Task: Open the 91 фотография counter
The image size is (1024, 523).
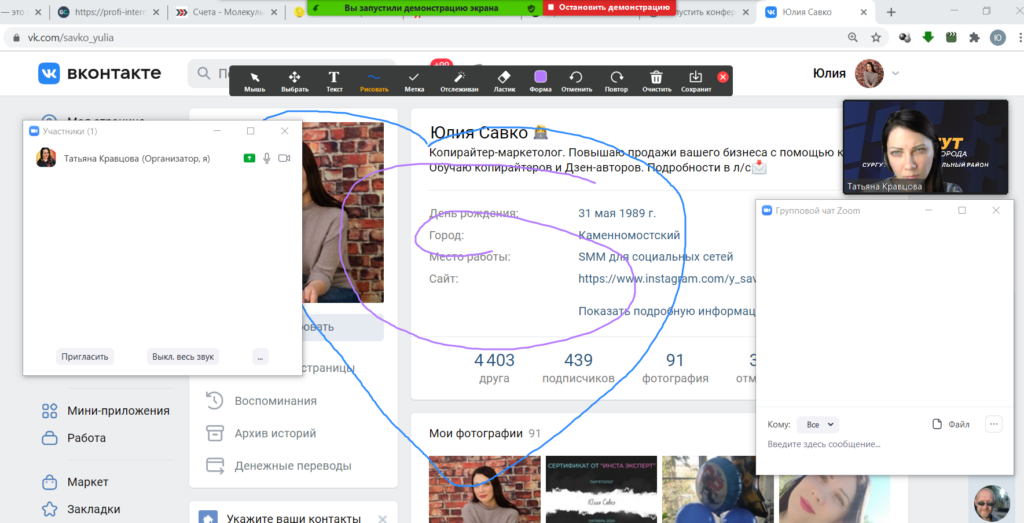Action: click(675, 368)
